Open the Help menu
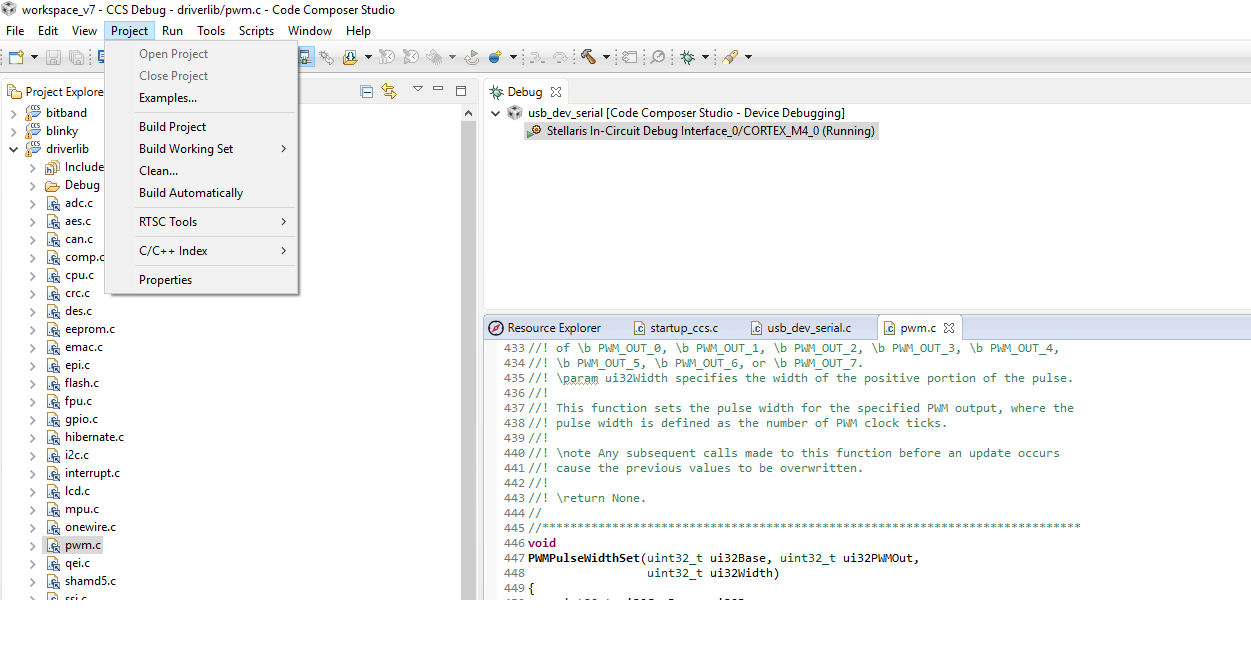This screenshot has height=648, width=1251. click(358, 31)
